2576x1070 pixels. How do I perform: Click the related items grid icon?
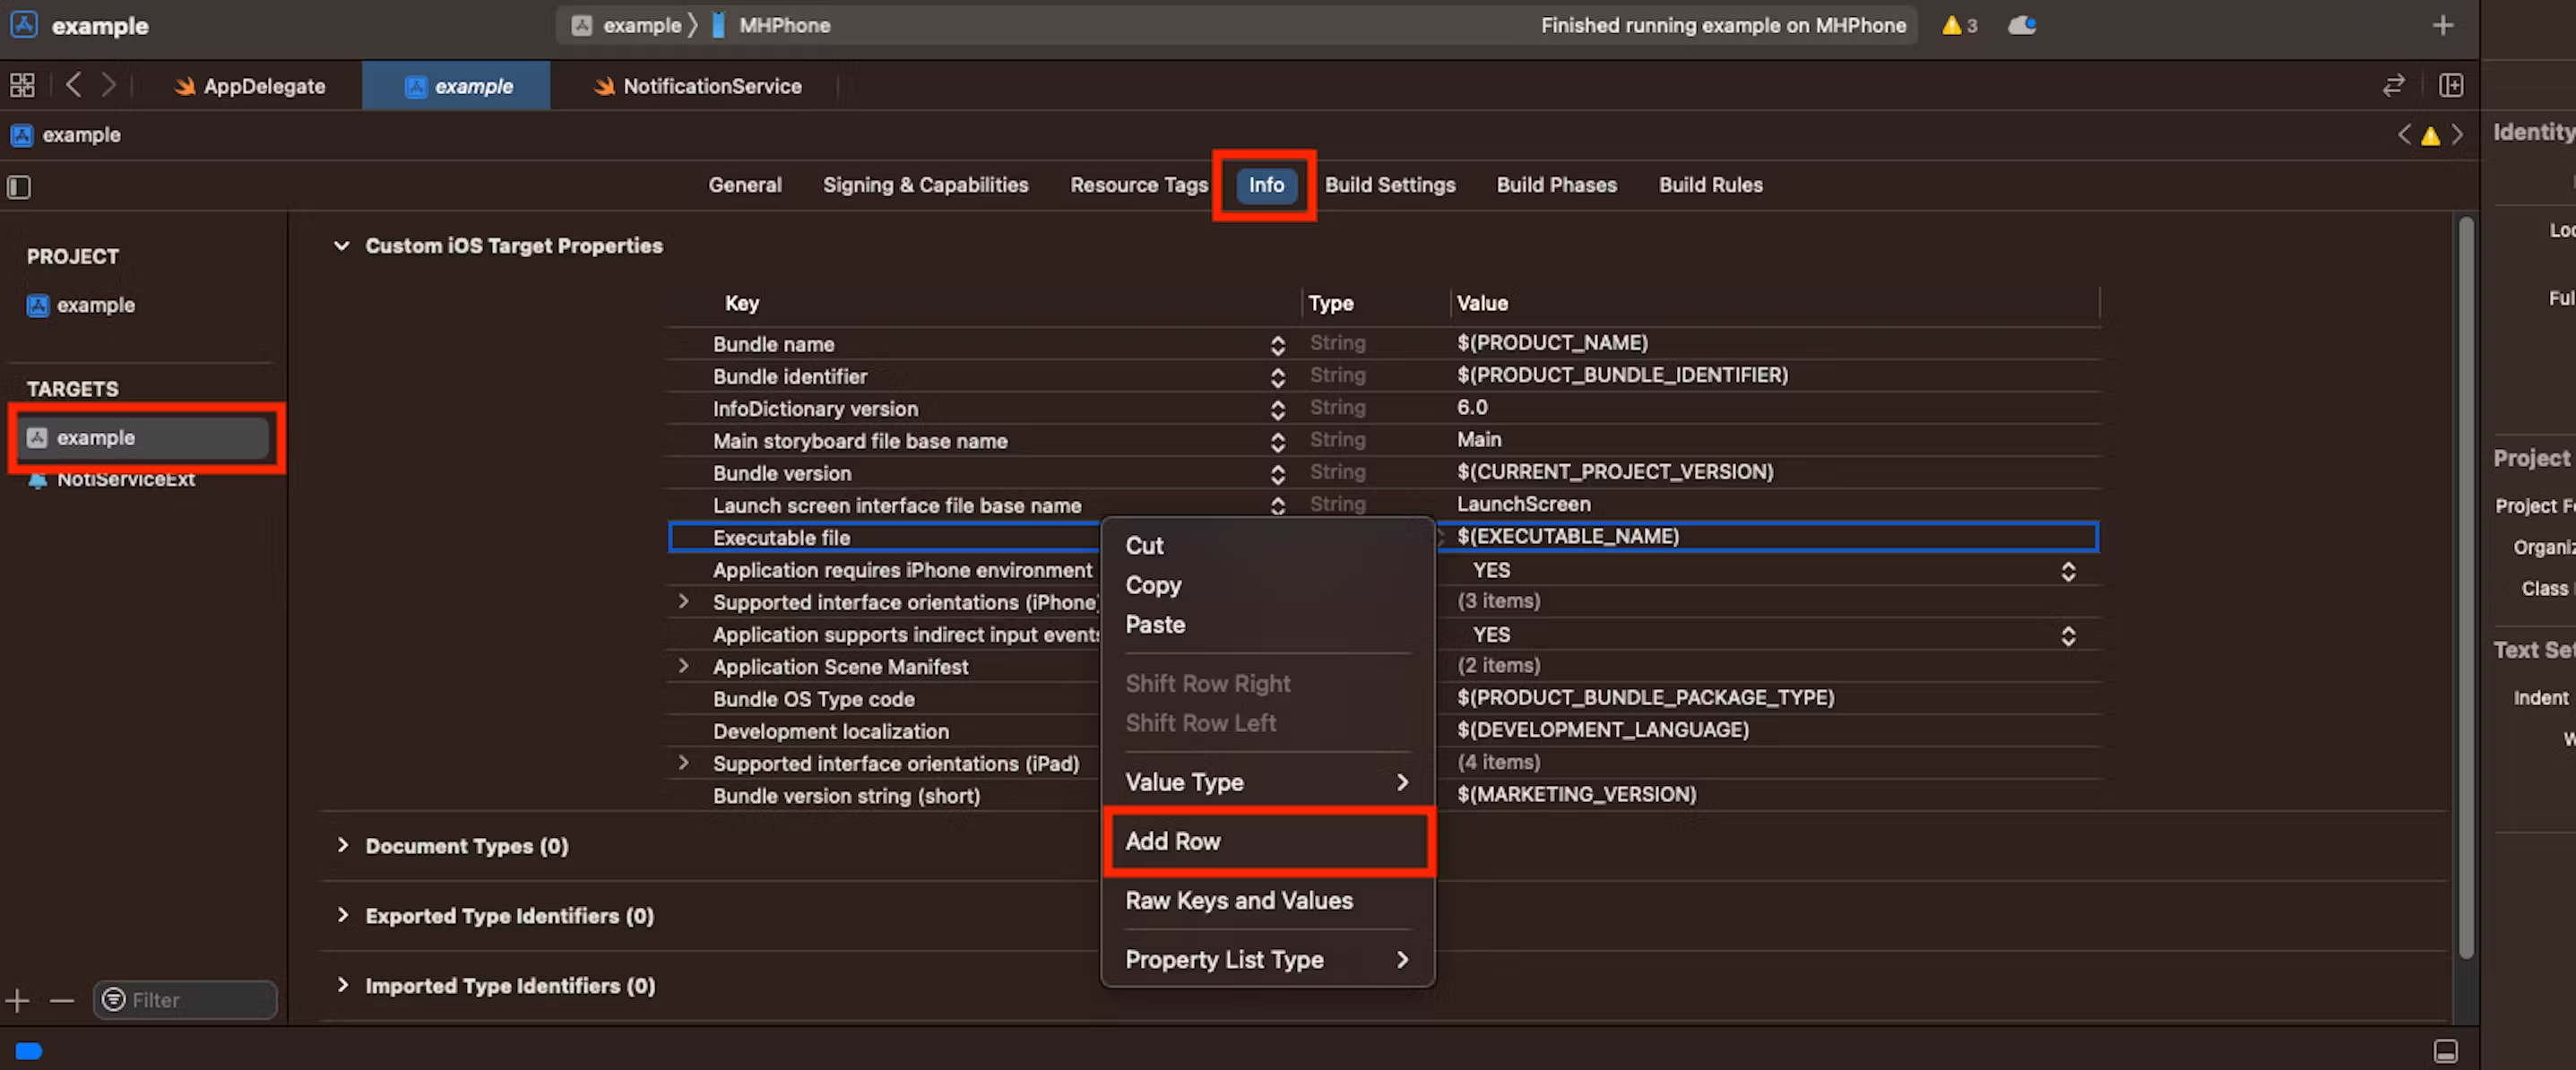pos(22,86)
